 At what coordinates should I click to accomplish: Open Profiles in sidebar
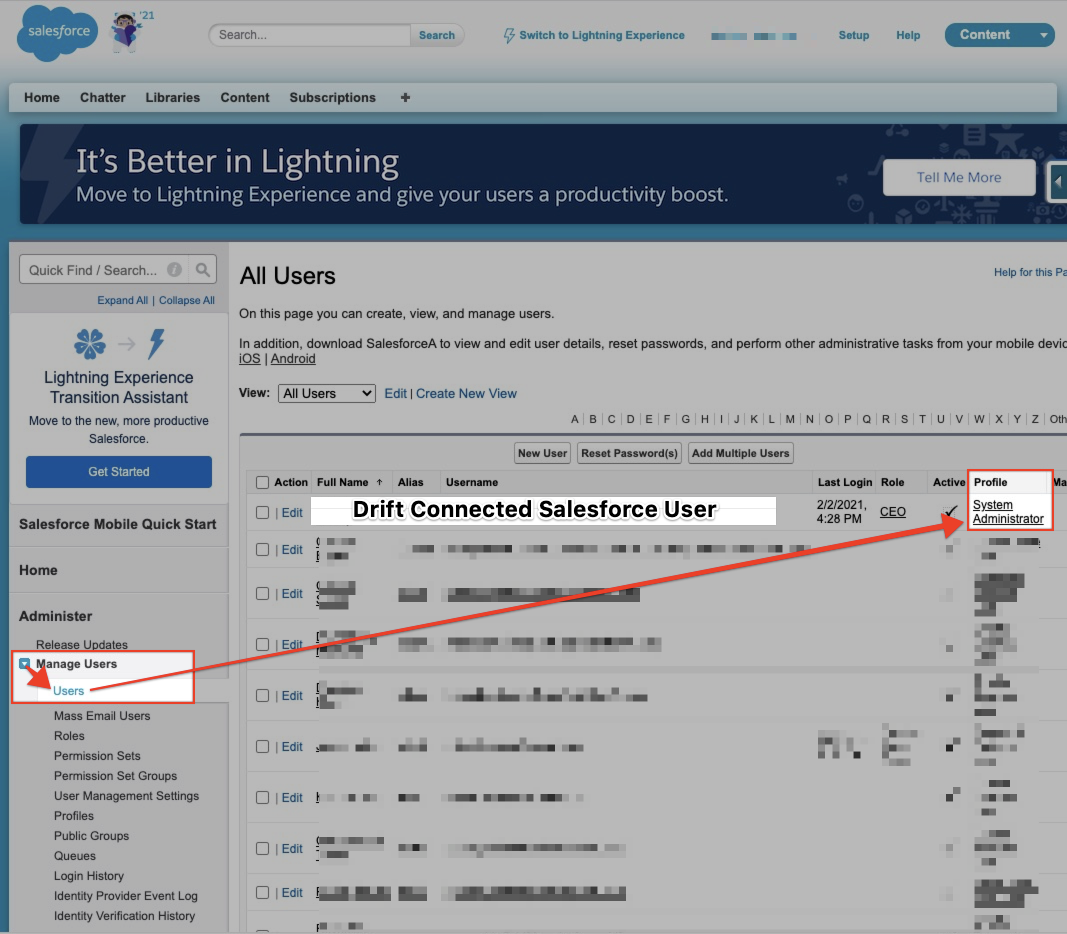73,816
